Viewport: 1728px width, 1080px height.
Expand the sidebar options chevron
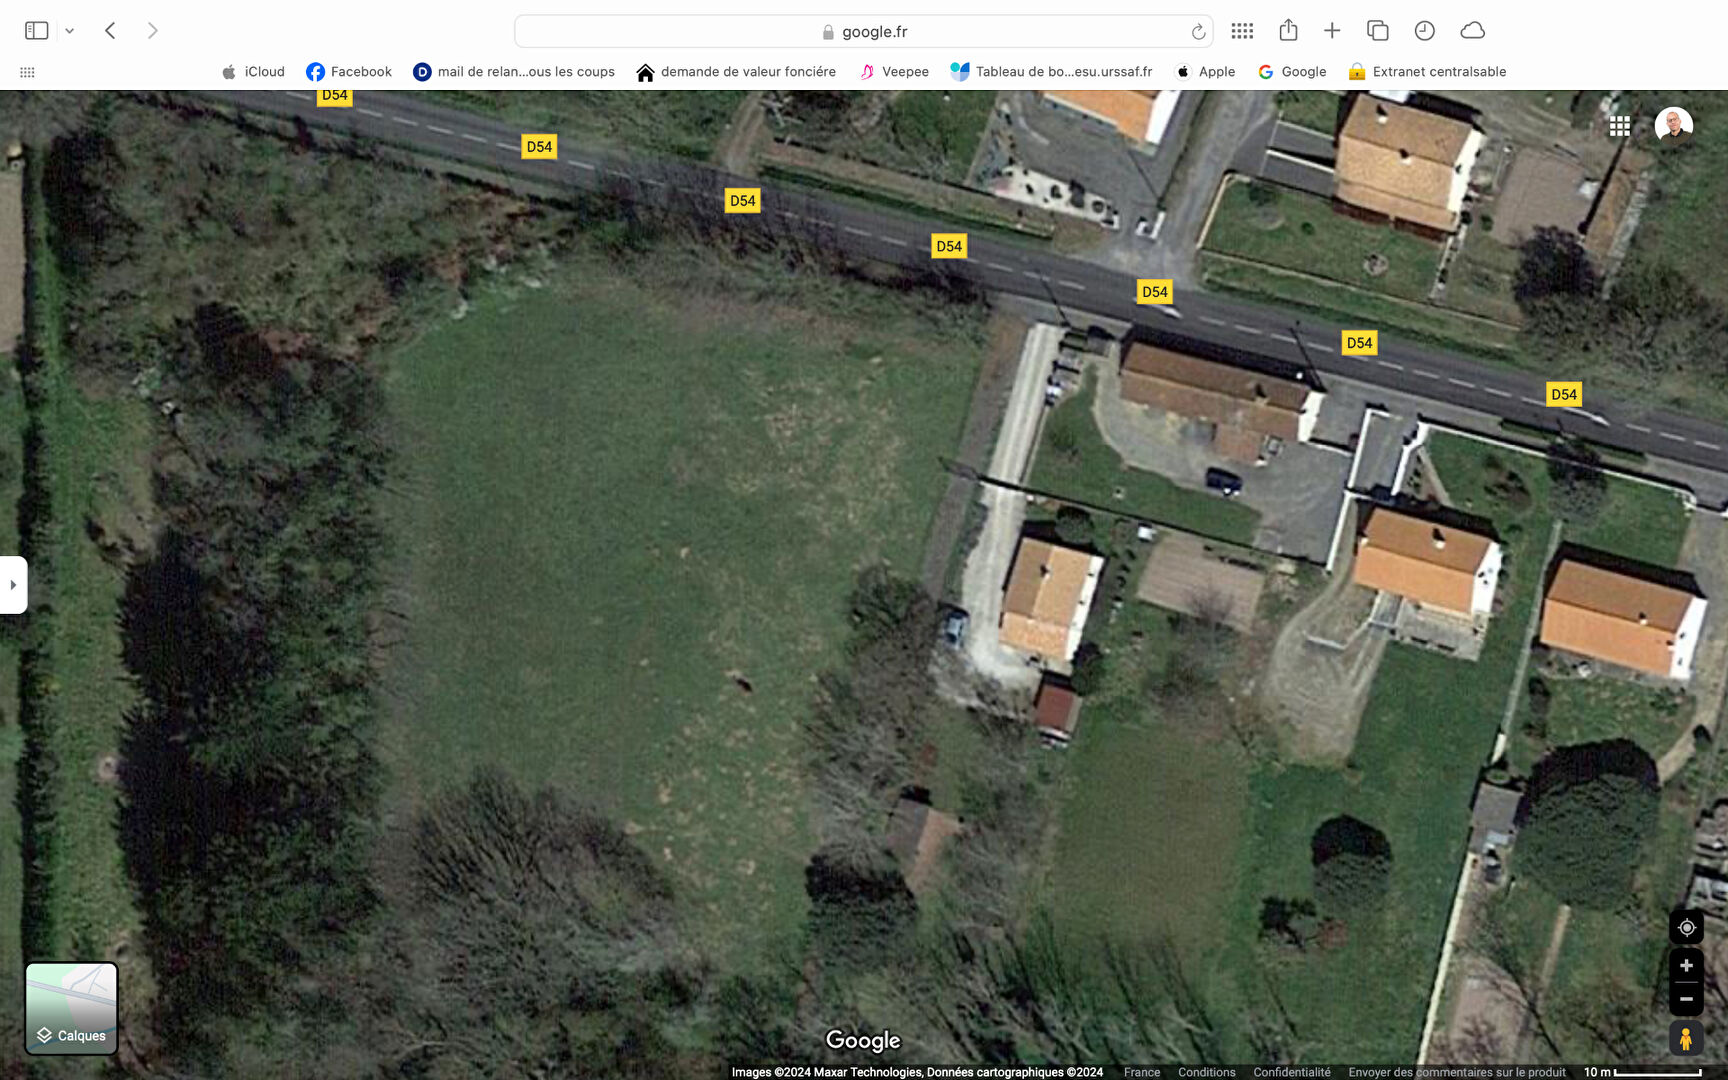pyautogui.click(x=69, y=30)
